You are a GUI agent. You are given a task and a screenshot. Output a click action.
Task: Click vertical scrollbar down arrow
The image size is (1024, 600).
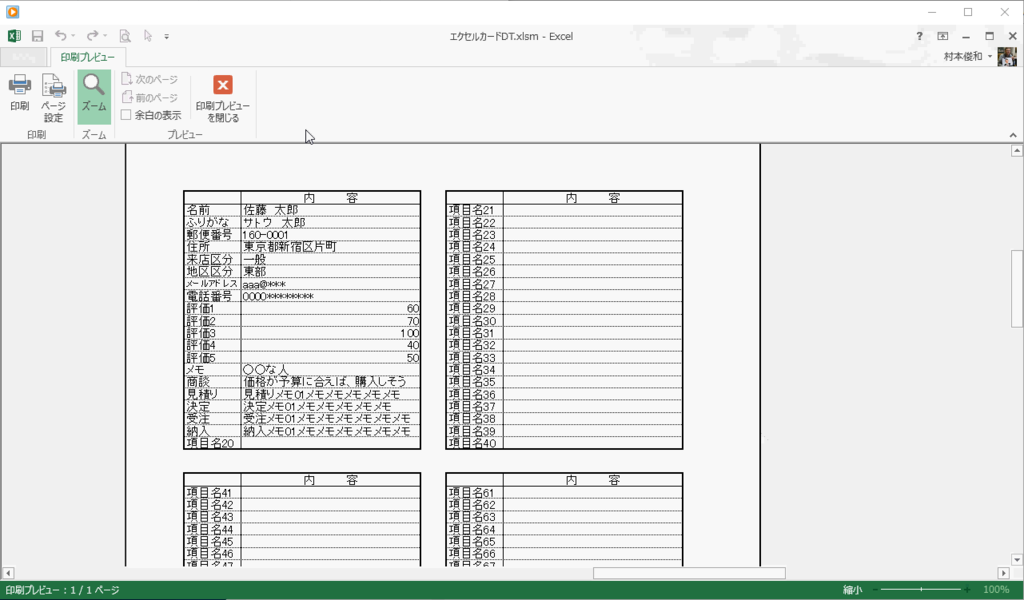(x=1017, y=560)
